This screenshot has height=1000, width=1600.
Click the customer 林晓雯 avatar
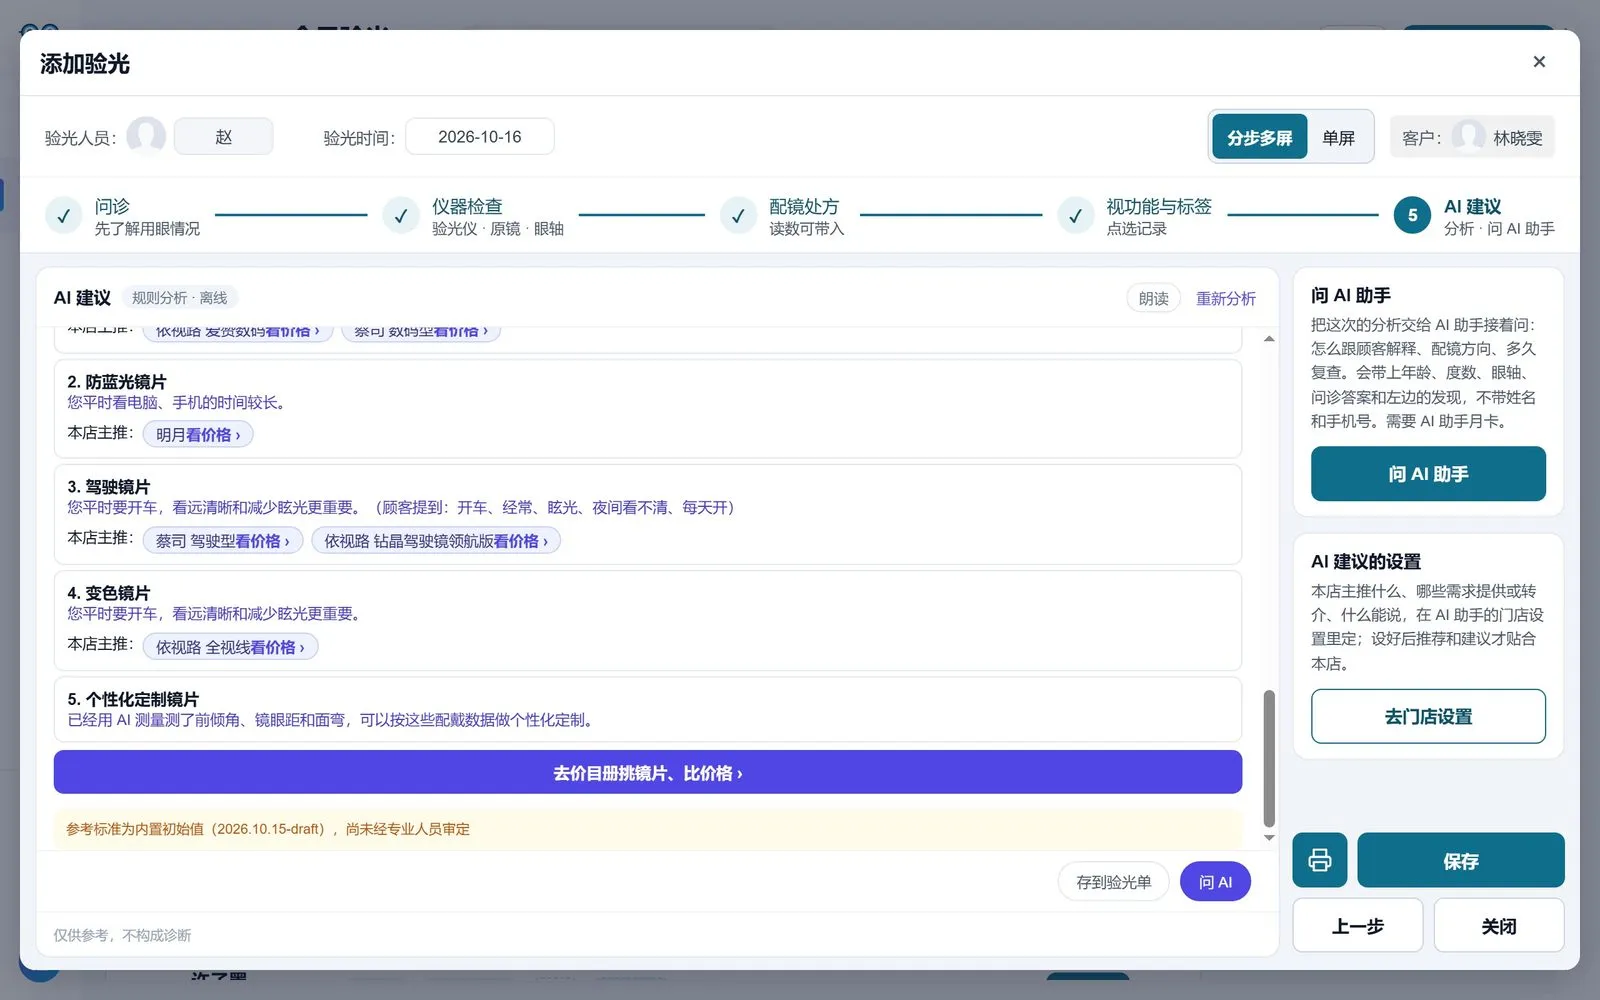tap(1468, 136)
